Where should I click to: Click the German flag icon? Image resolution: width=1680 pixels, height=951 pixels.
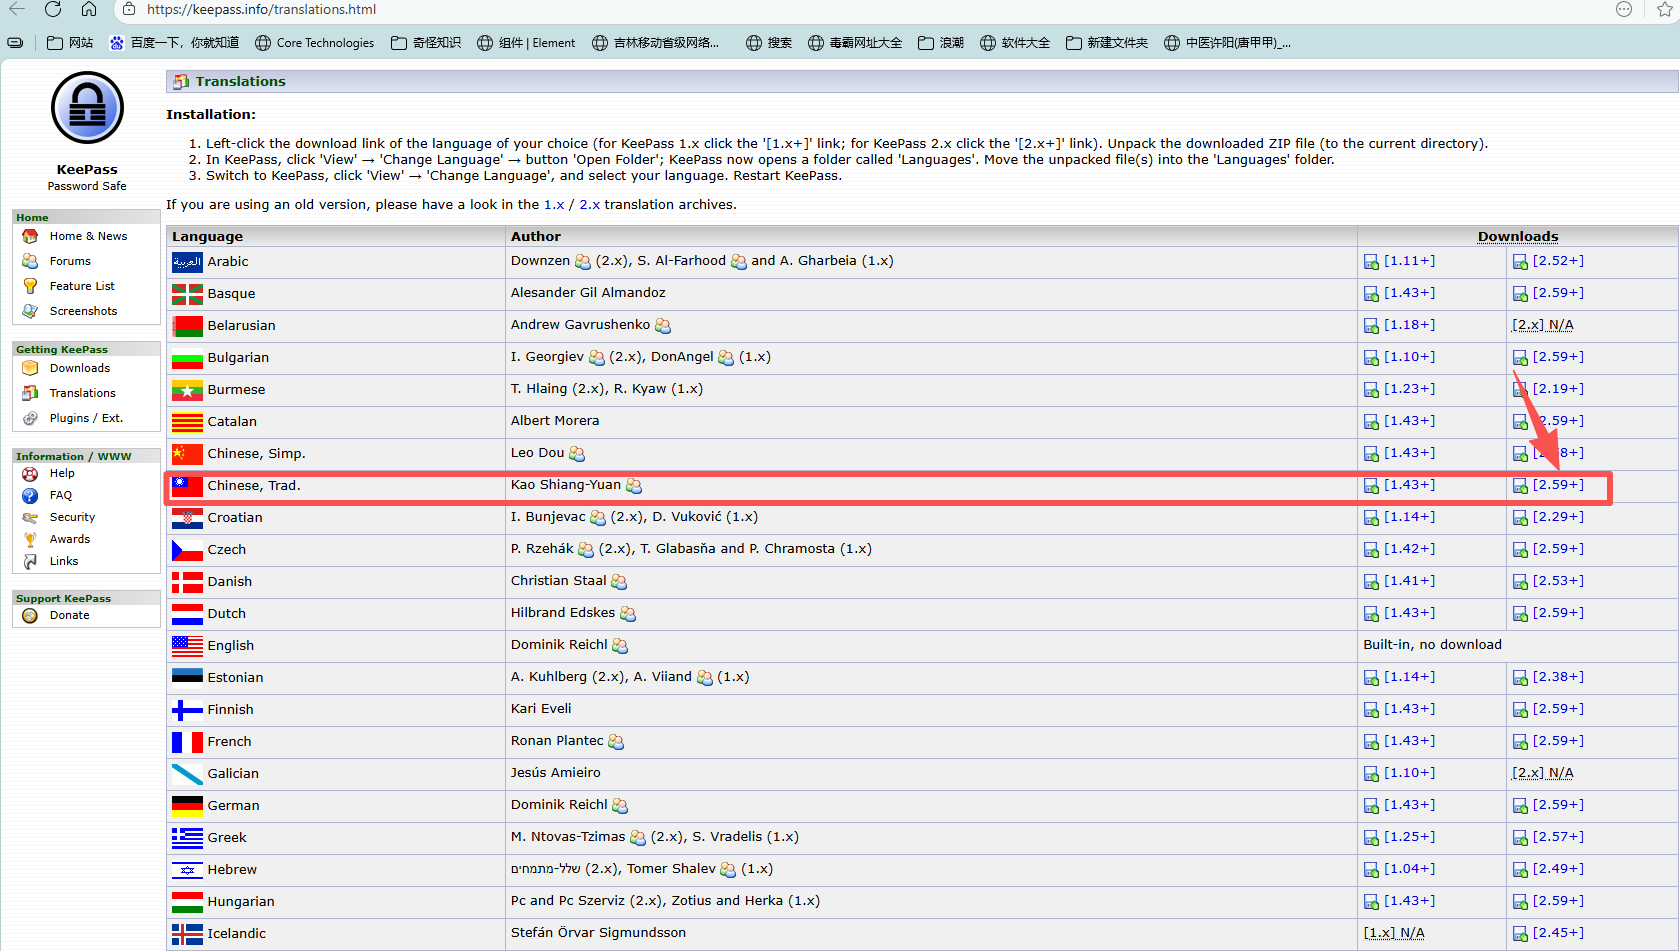(187, 806)
